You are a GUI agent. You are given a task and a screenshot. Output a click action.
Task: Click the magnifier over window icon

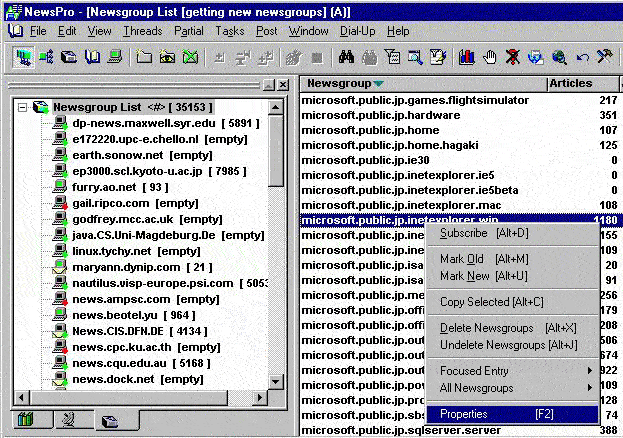click(415, 58)
